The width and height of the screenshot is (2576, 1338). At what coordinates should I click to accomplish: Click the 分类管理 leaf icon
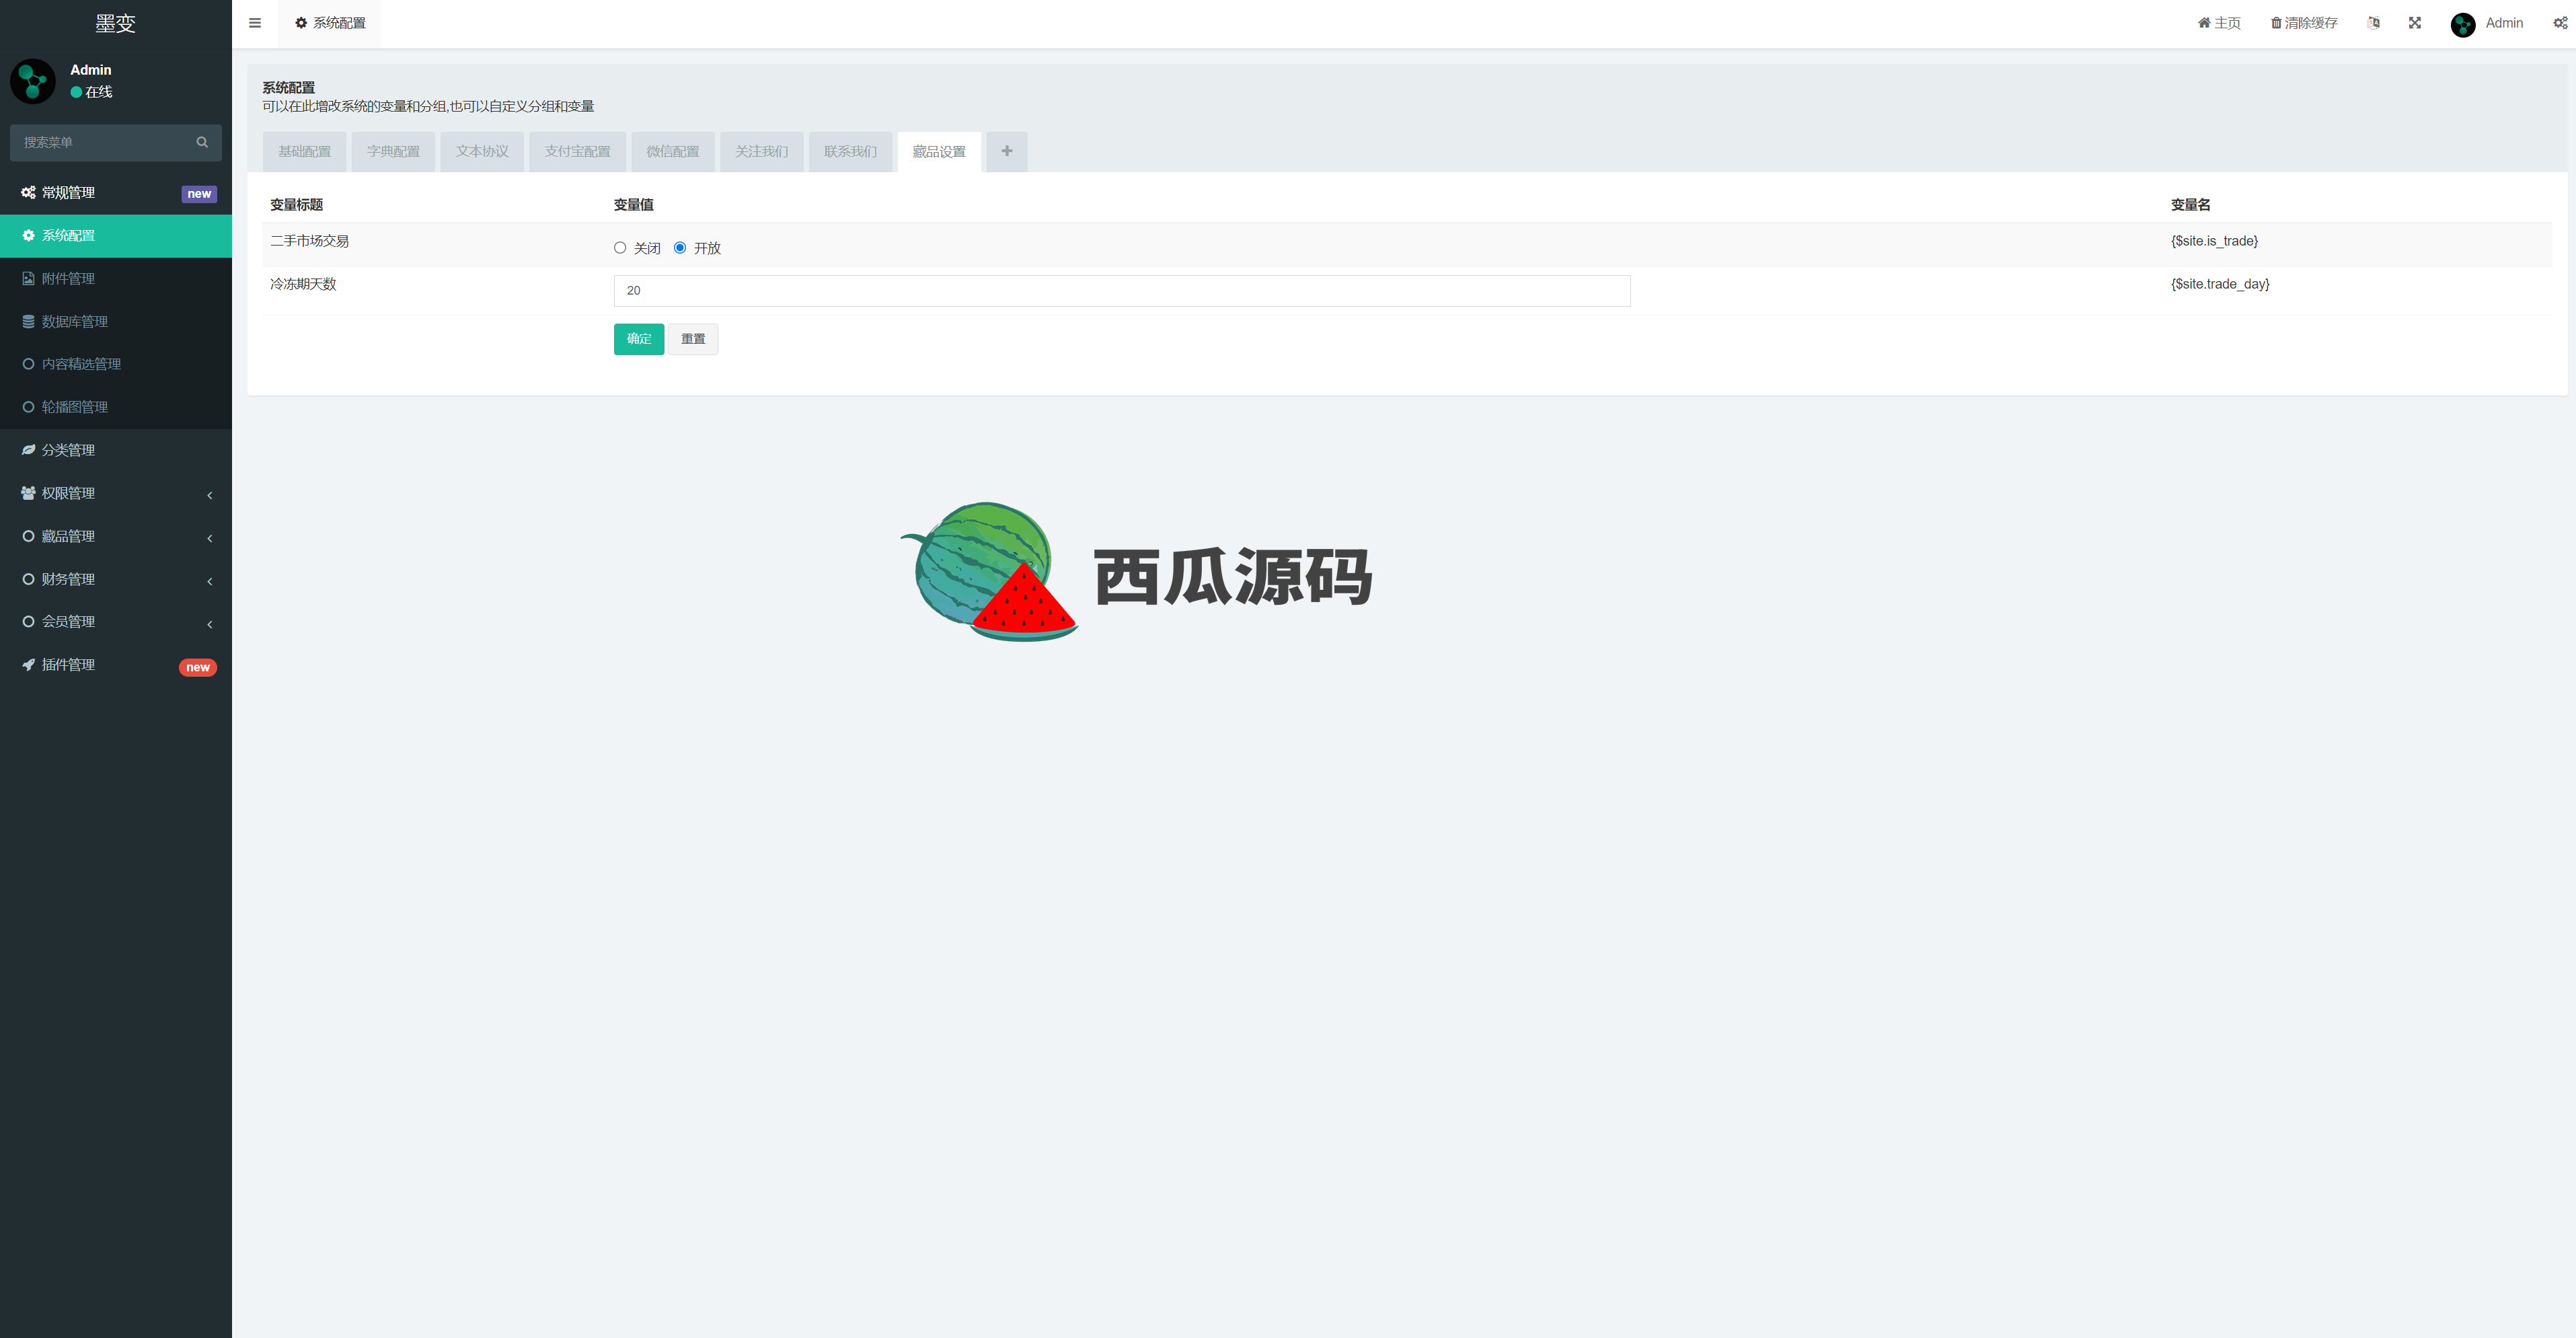28,450
